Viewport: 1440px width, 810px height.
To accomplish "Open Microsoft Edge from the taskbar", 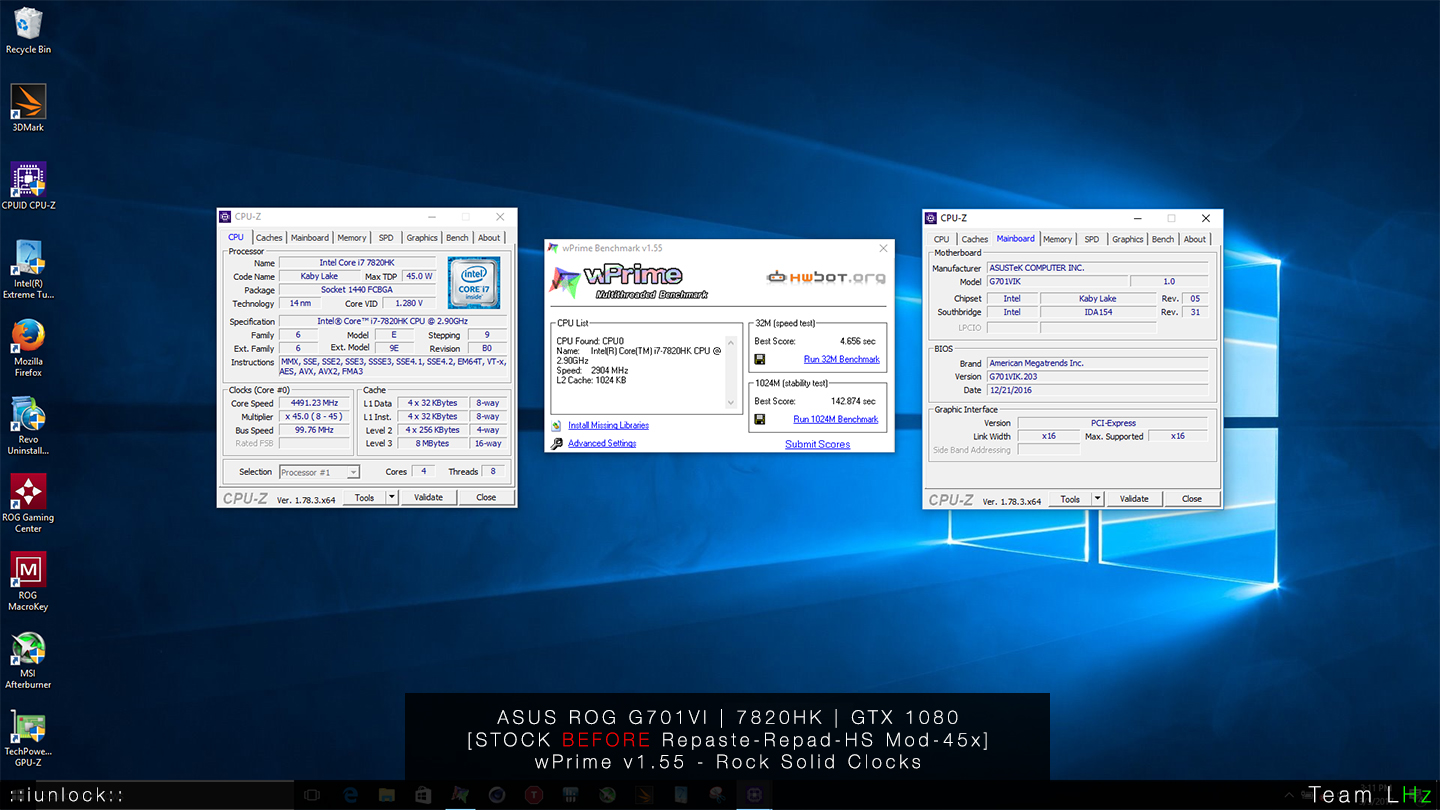I will click(x=351, y=795).
